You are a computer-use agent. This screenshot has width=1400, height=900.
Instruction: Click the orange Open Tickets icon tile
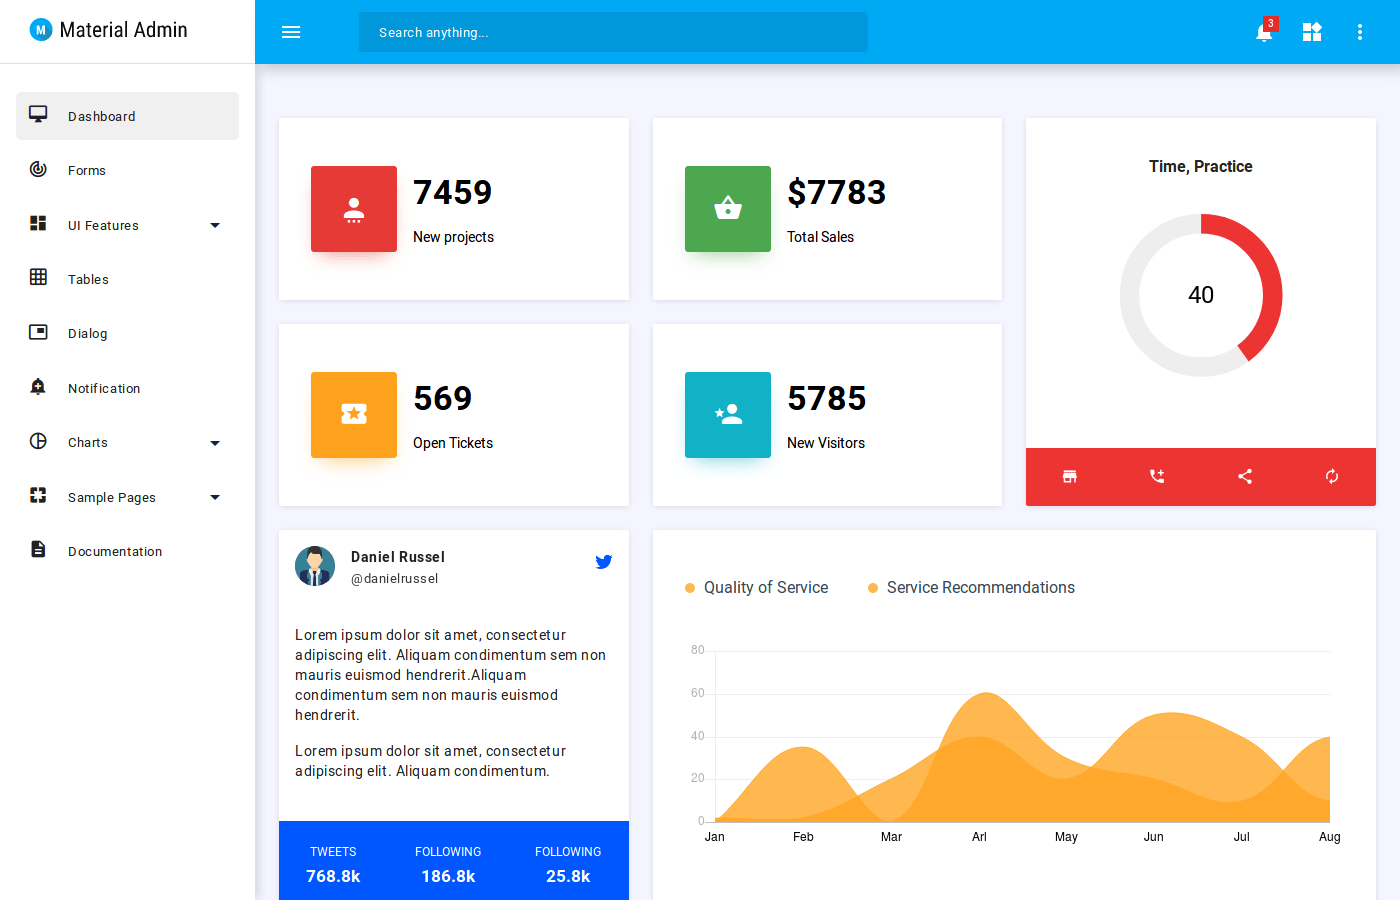coord(354,415)
